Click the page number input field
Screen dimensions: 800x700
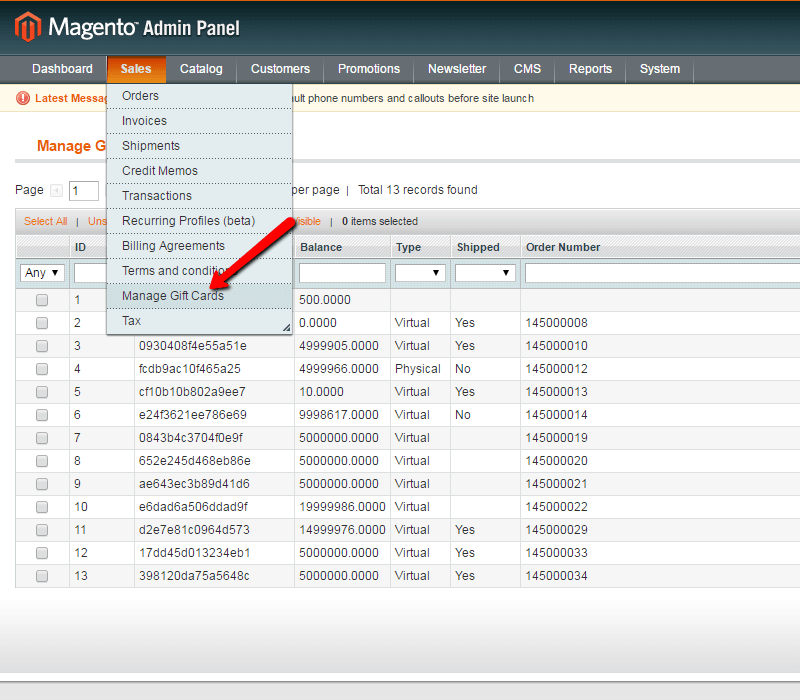[x=84, y=191]
